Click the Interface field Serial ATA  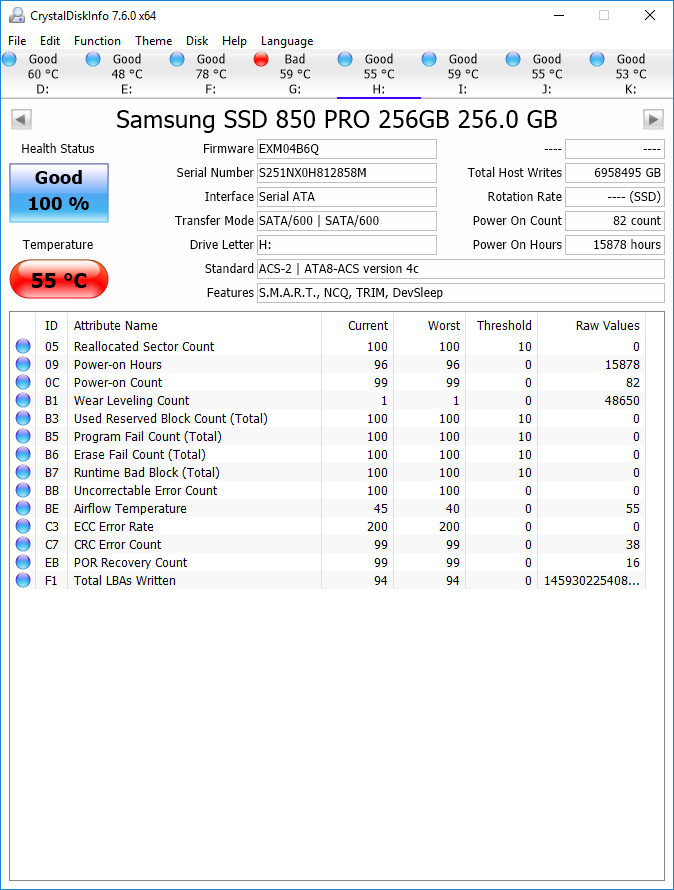347,196
